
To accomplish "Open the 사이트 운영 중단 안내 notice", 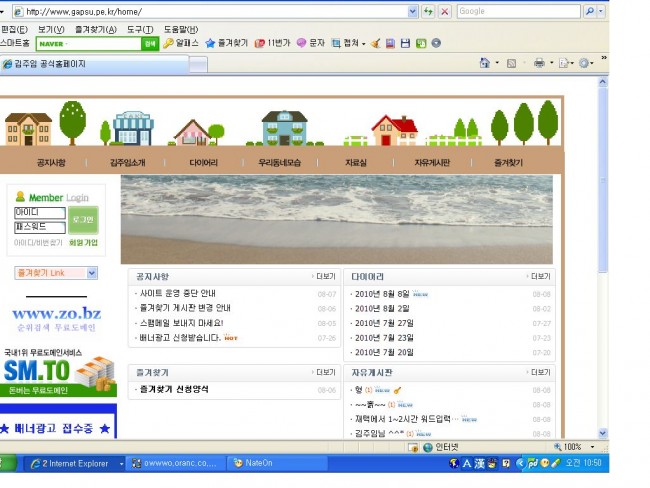I will point(178,294).
